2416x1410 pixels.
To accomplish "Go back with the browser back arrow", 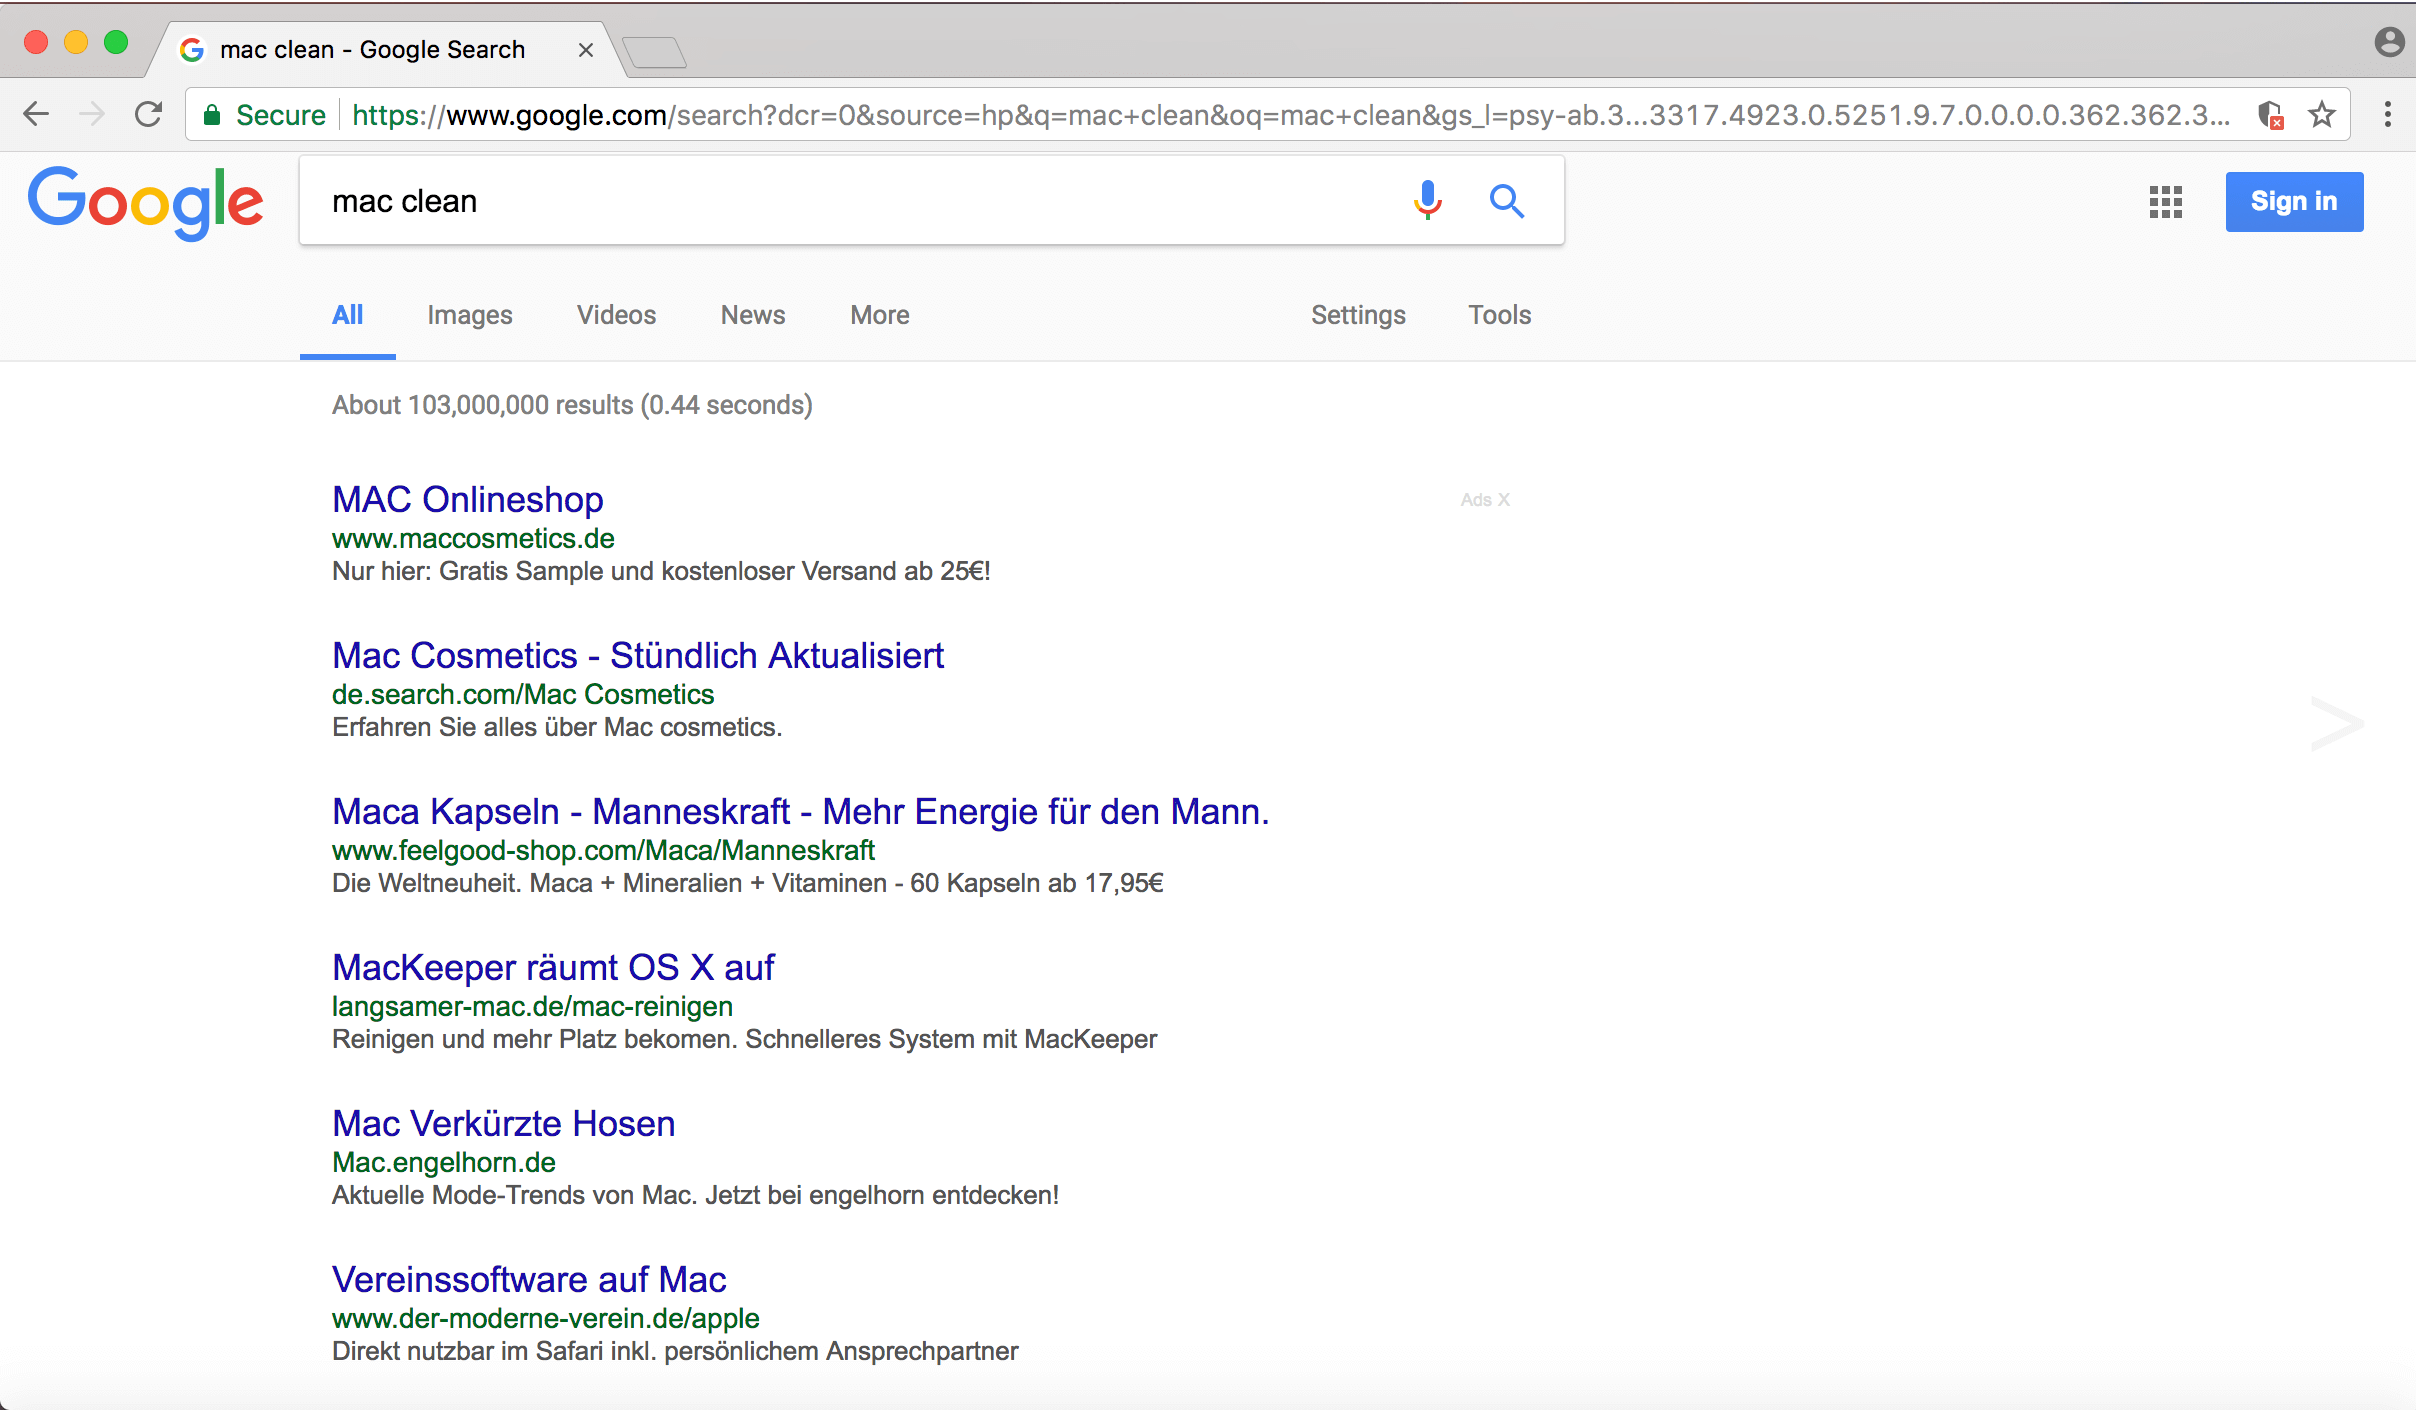I will (36, 114).
